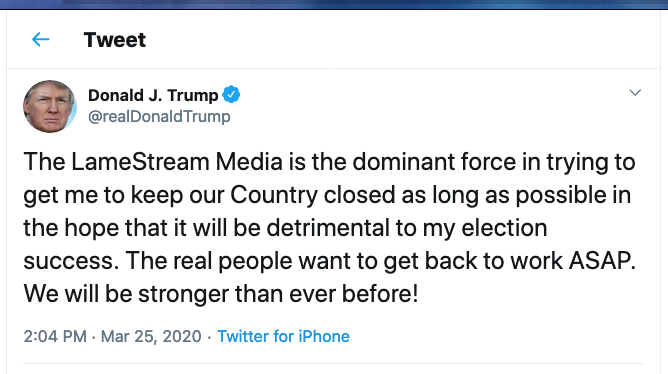Click the blue verified badge icon
668x374 pixels.
tap(231, 95)
